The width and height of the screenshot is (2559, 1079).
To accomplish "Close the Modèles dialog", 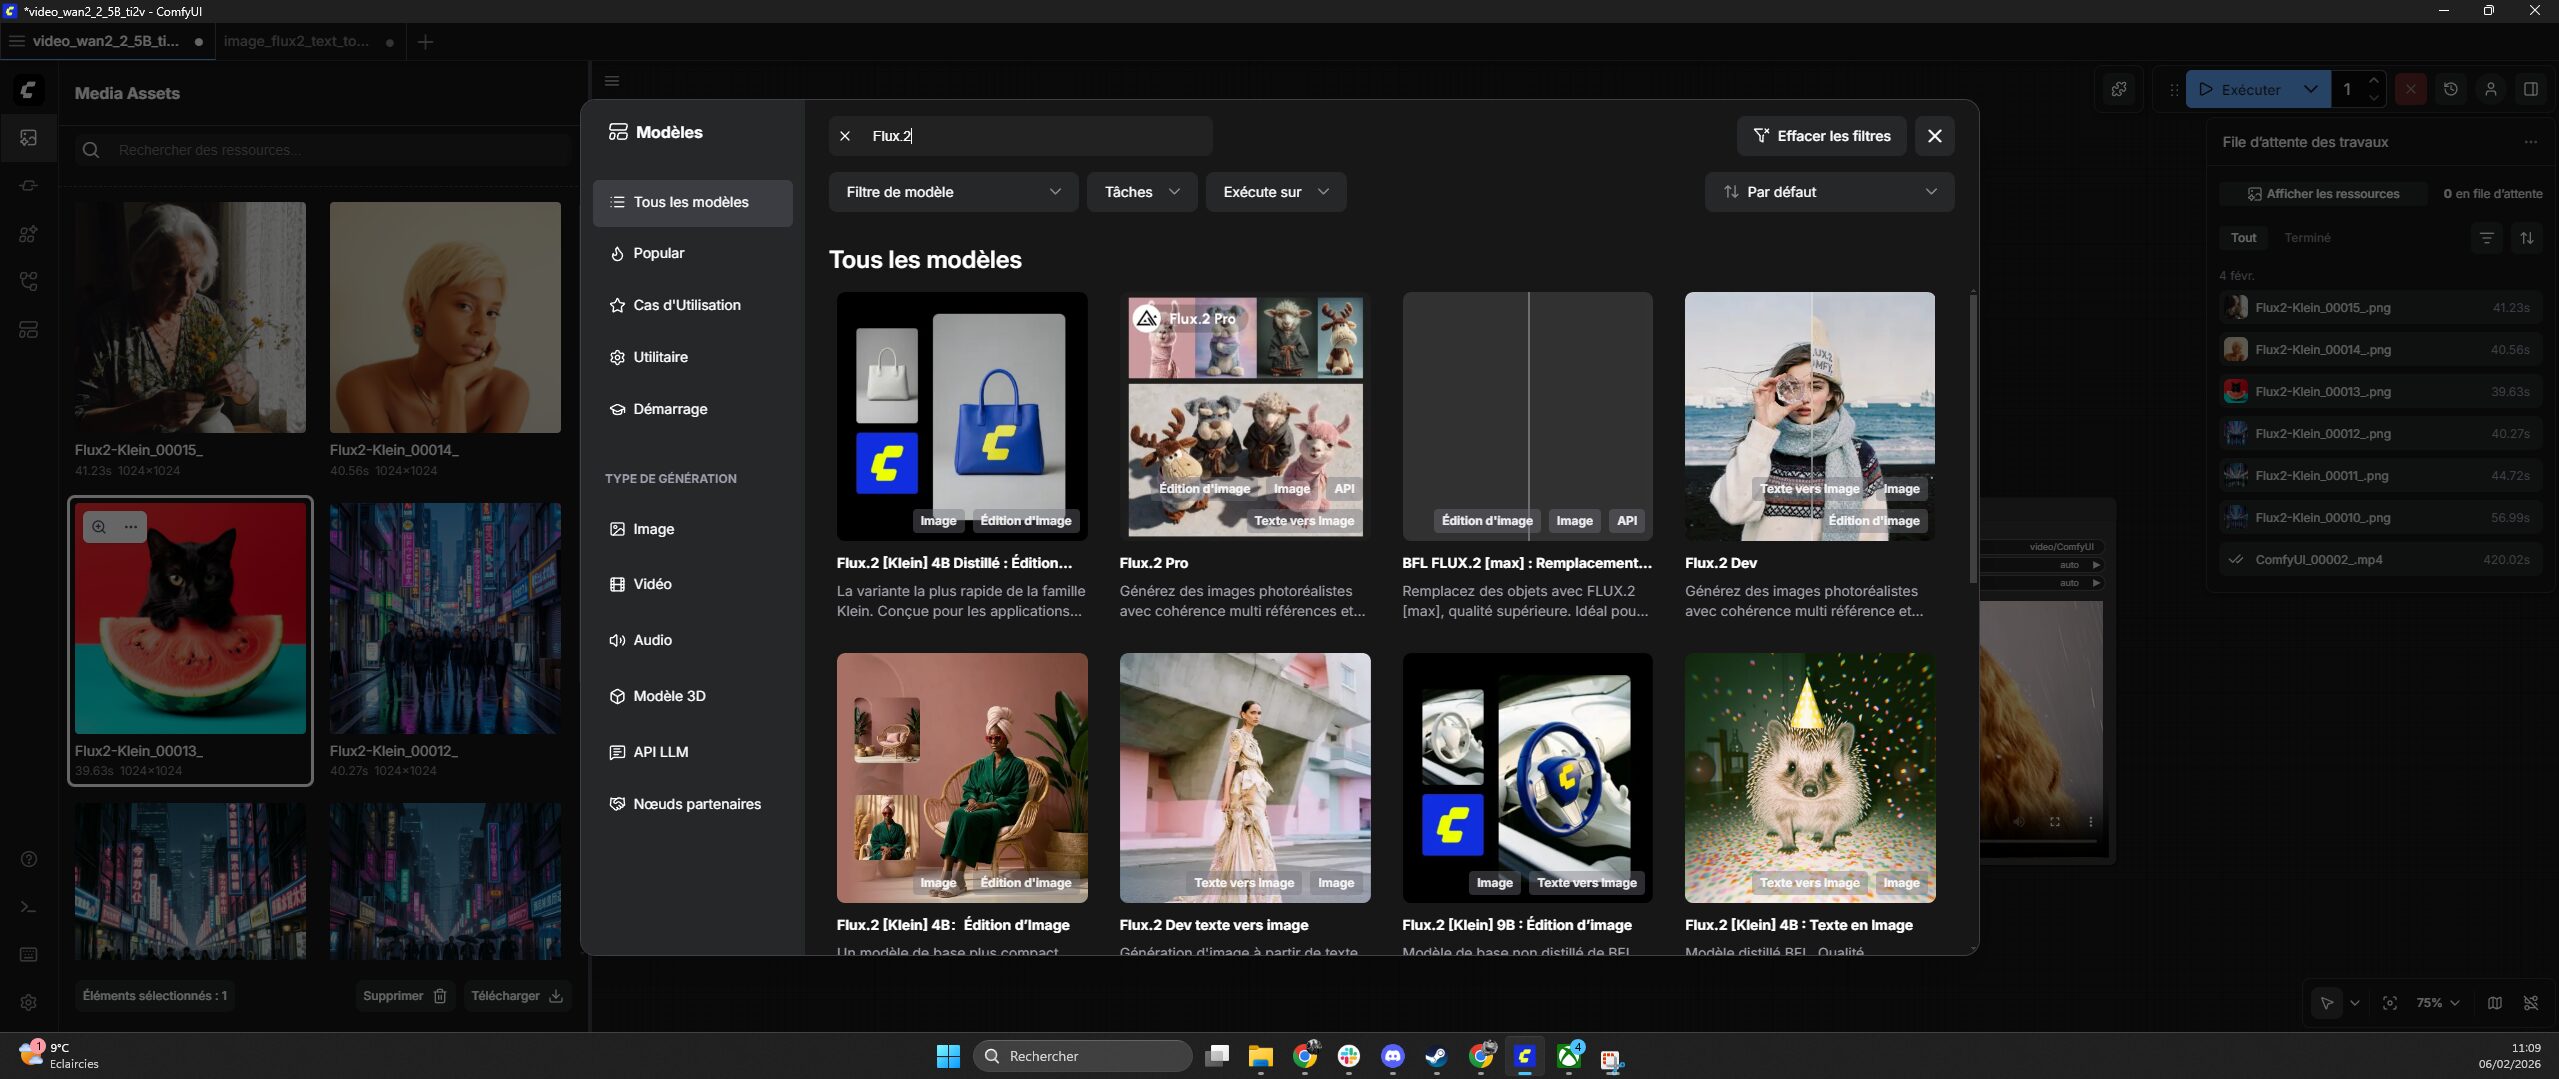I will click(x=1934, y=136).
